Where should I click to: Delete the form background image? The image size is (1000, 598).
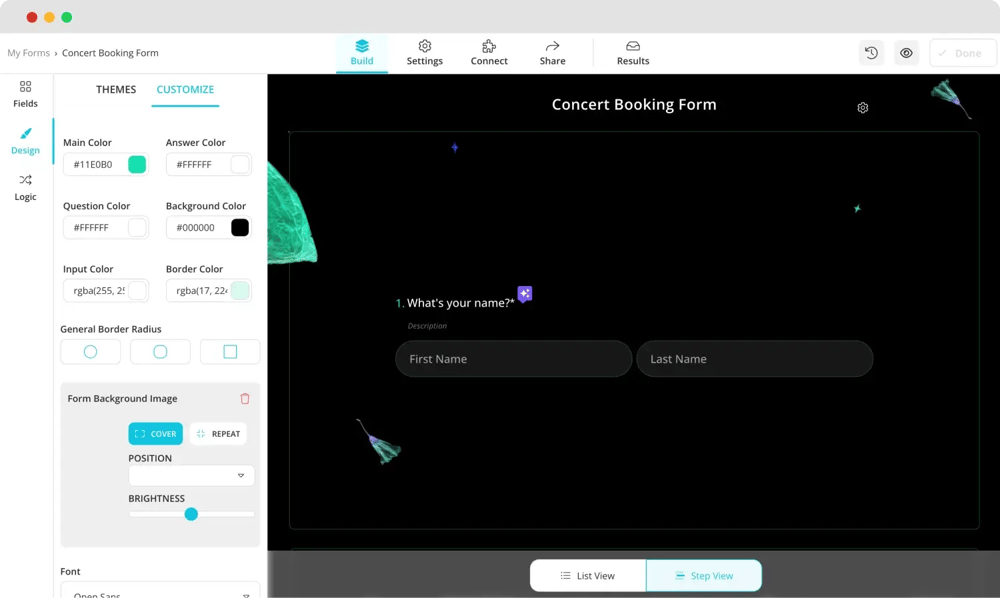click(244, 398)
